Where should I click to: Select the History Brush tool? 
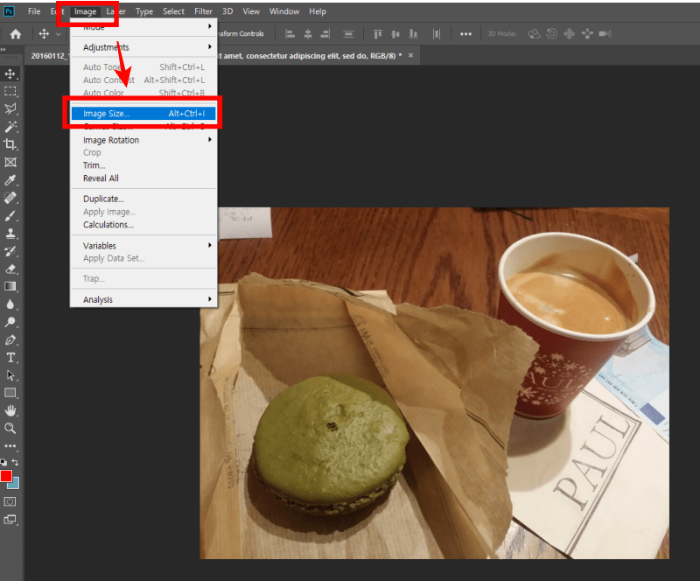click(10, 251)
